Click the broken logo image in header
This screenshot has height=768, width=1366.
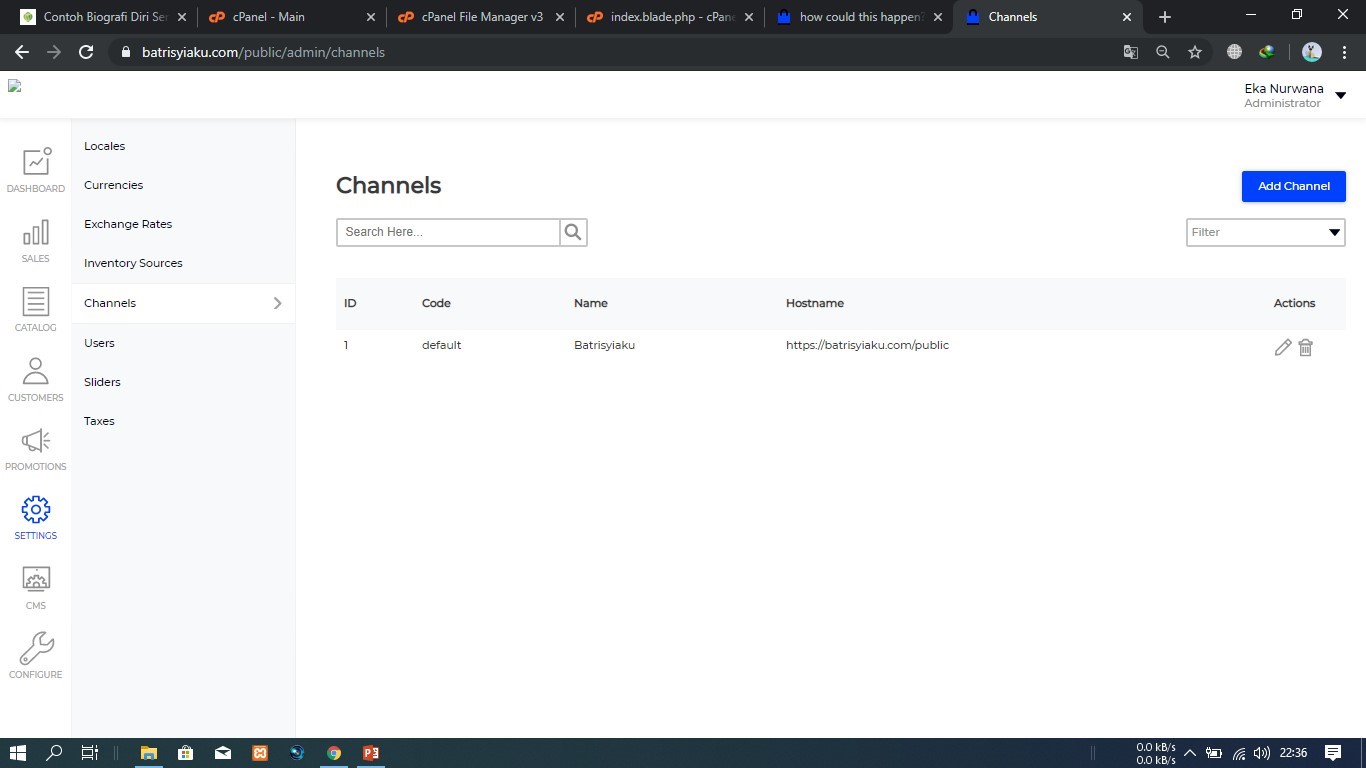(15, 87)
